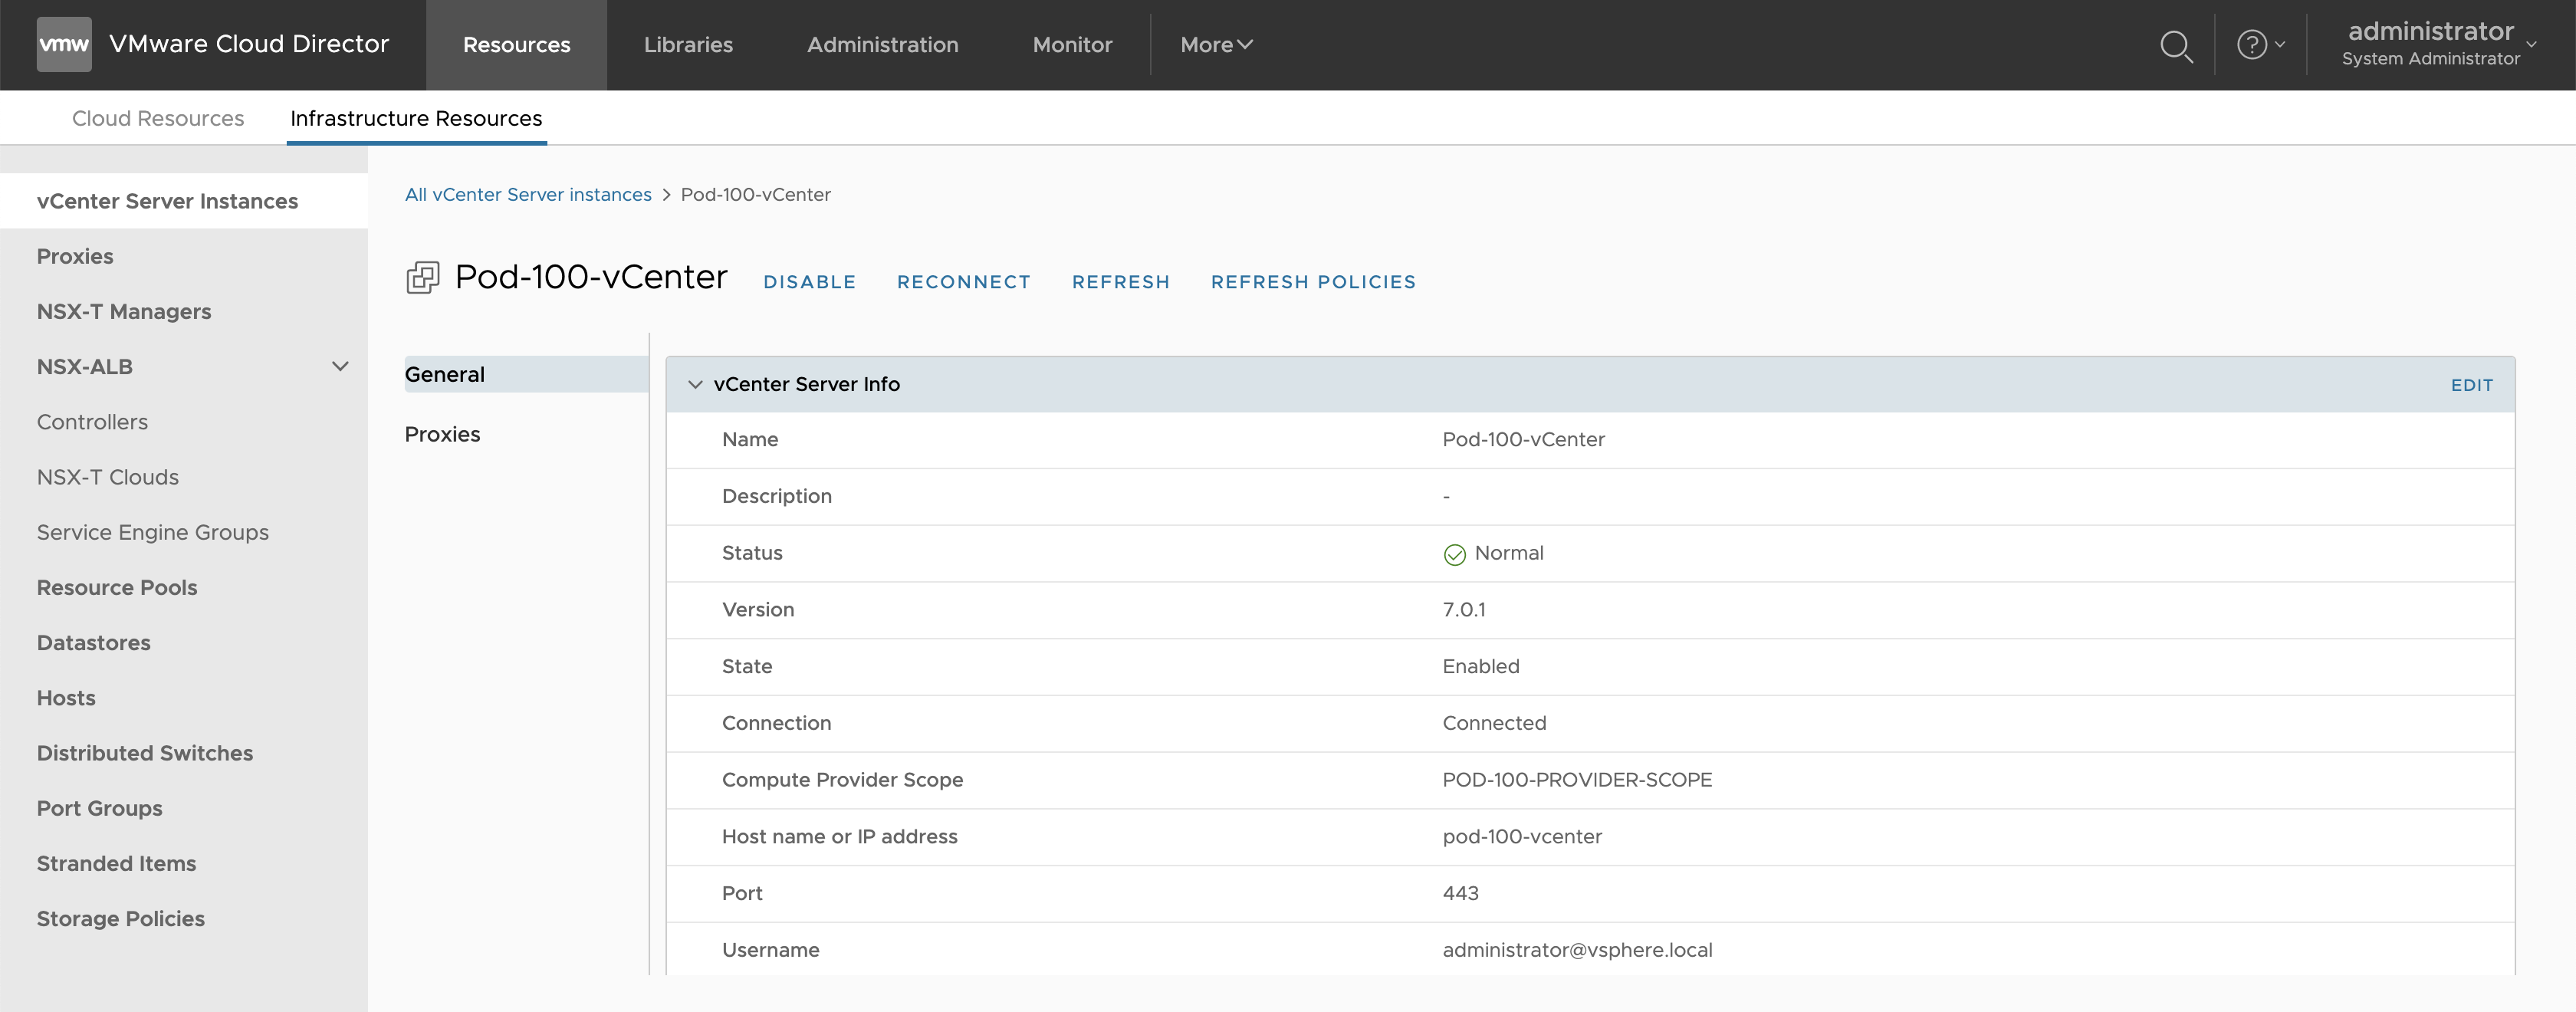The height and width of the screenshot is (1012, 2576).
Task: Open the More dropdown menu
Action: click(1215, 45)
